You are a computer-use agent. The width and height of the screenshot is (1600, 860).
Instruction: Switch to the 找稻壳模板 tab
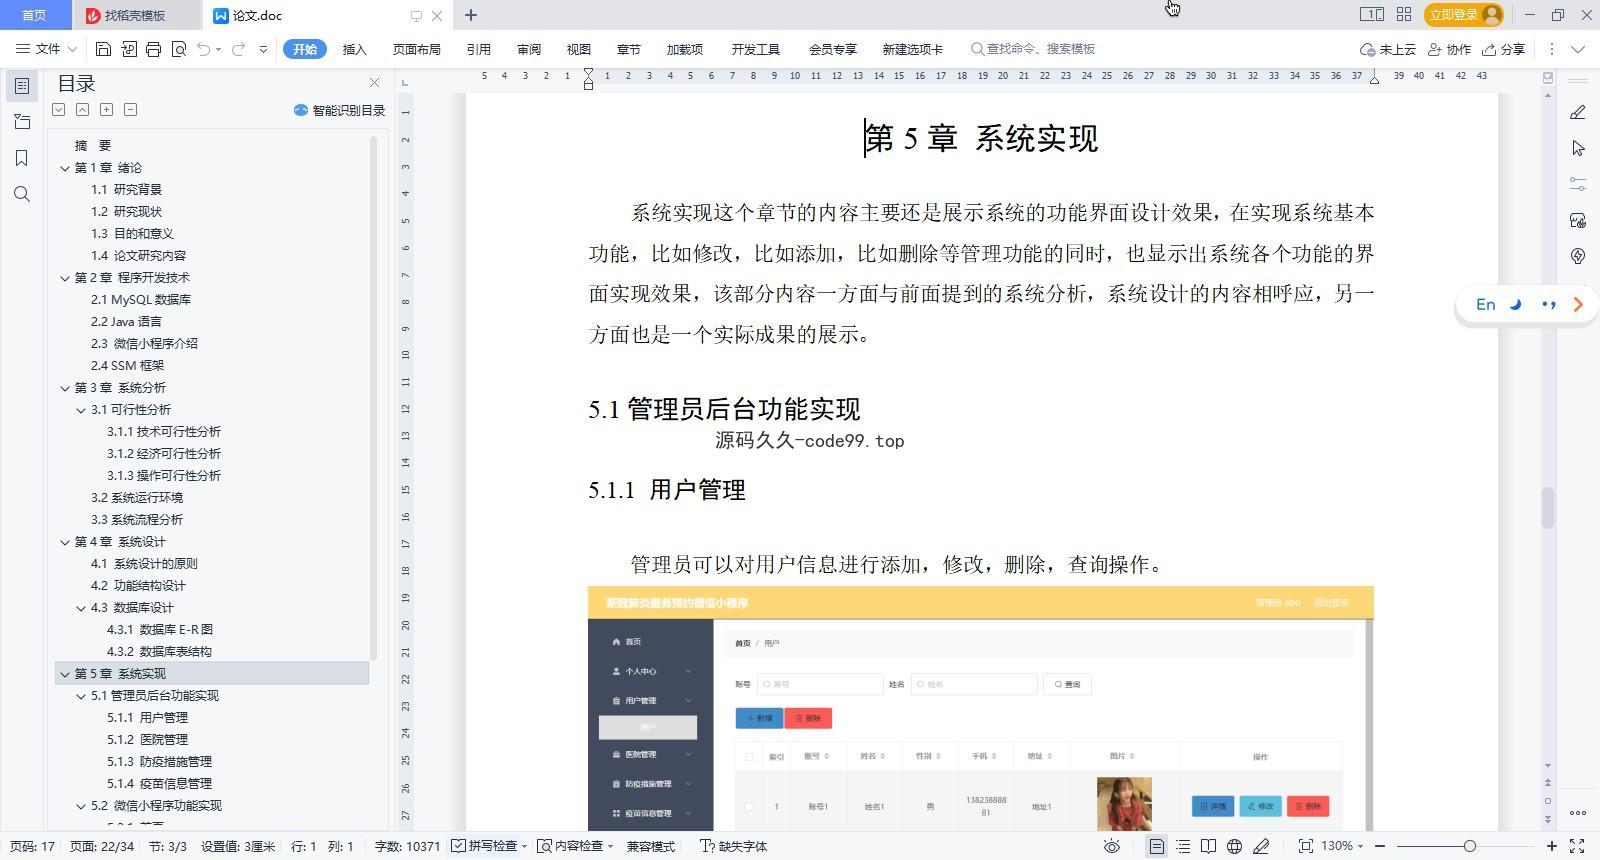tap(135, 15)
